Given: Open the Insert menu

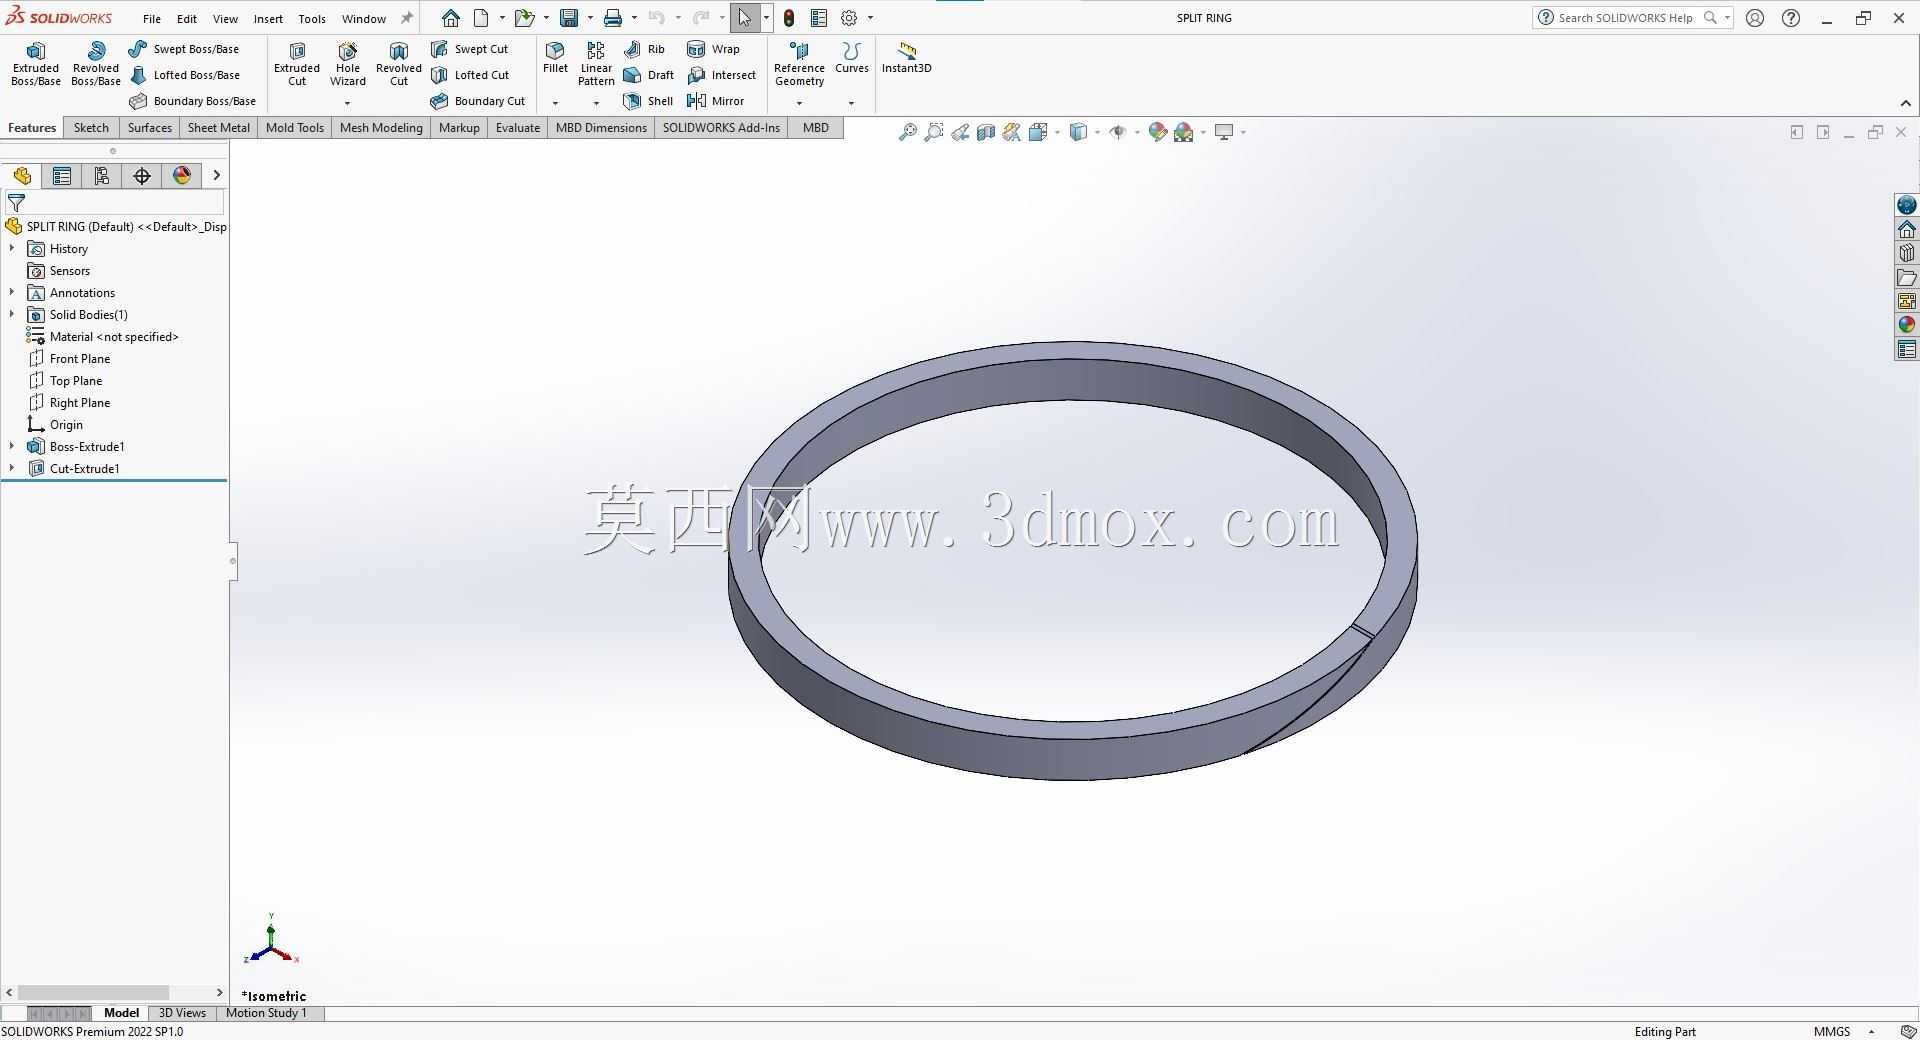Looking at the screenshot, I should tap(268, 19).
